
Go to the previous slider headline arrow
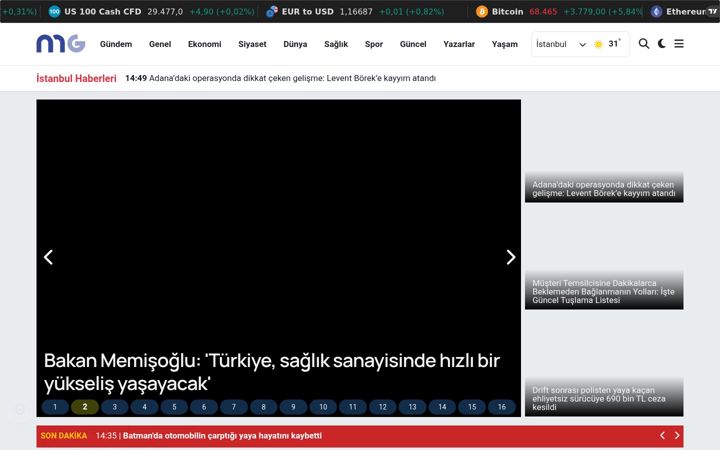click(49, 257)
